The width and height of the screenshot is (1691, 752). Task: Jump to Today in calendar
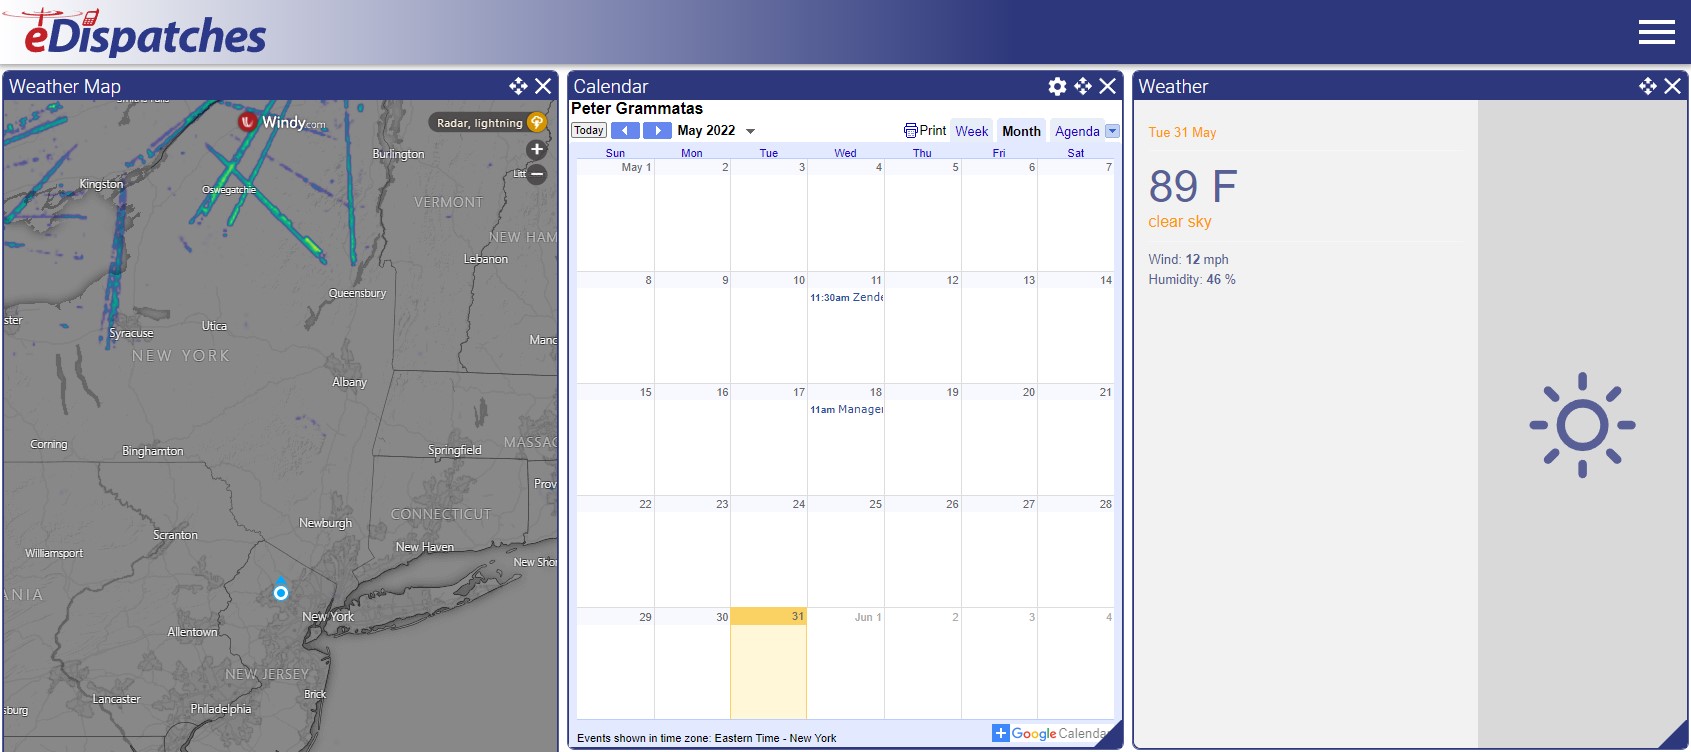[x=589, y=130]
